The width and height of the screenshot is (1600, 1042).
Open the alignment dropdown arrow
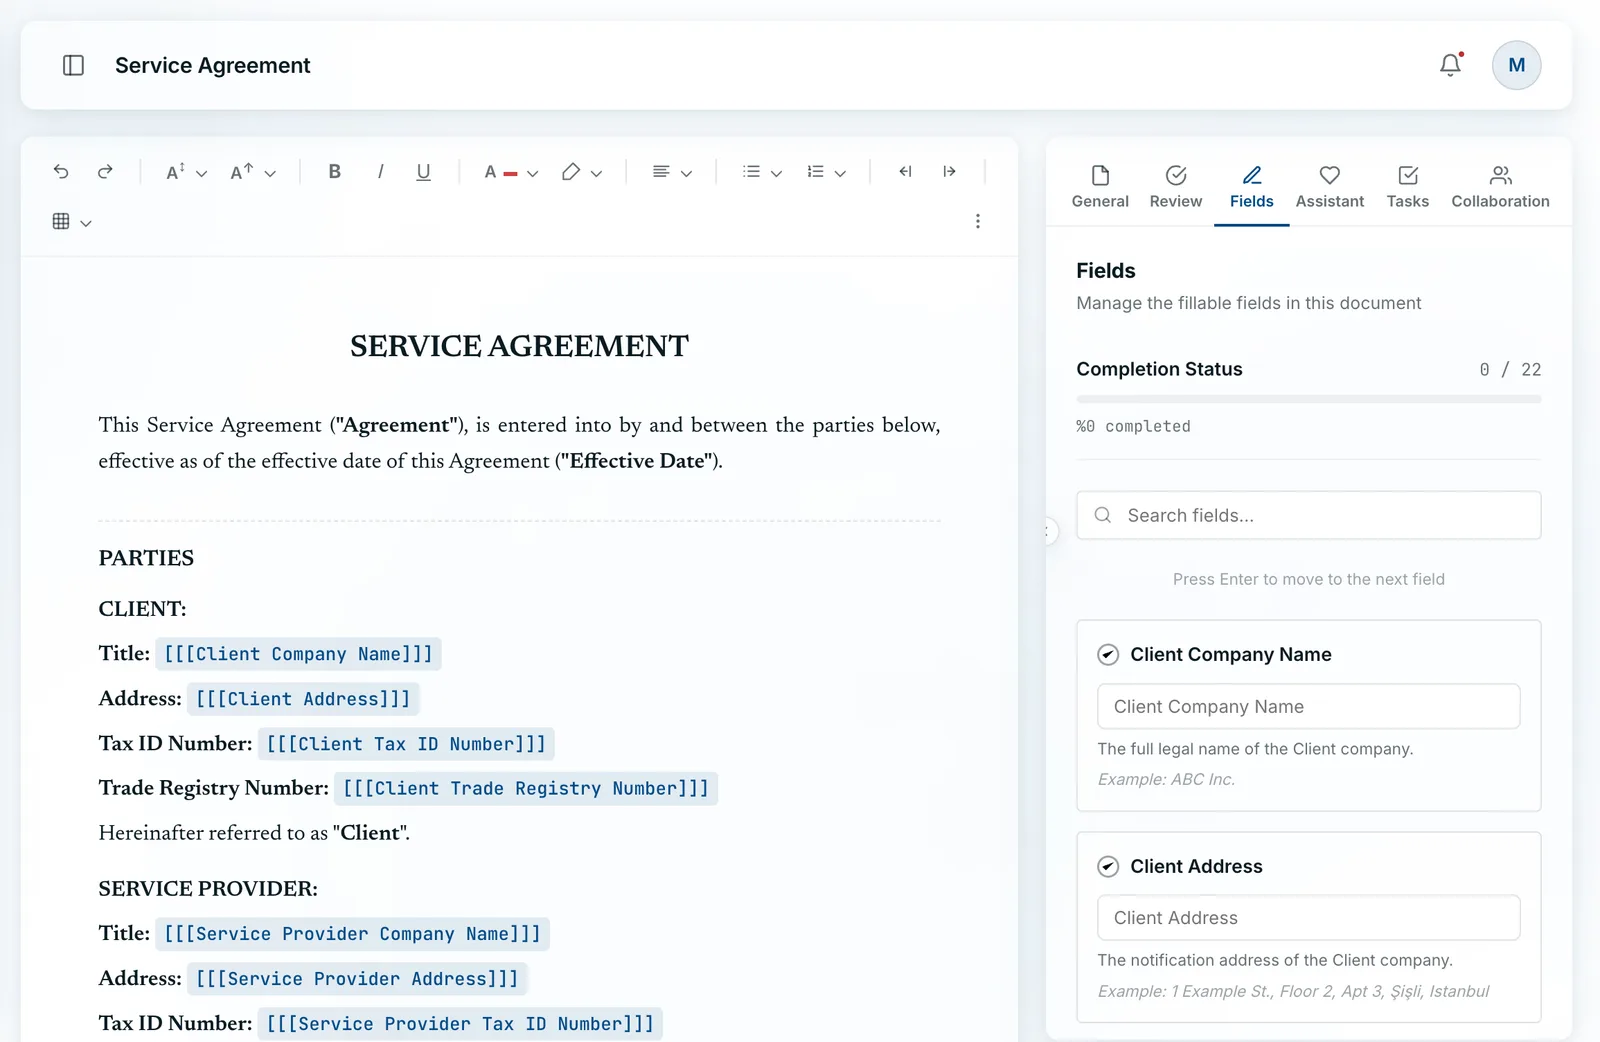coord(686,174)
